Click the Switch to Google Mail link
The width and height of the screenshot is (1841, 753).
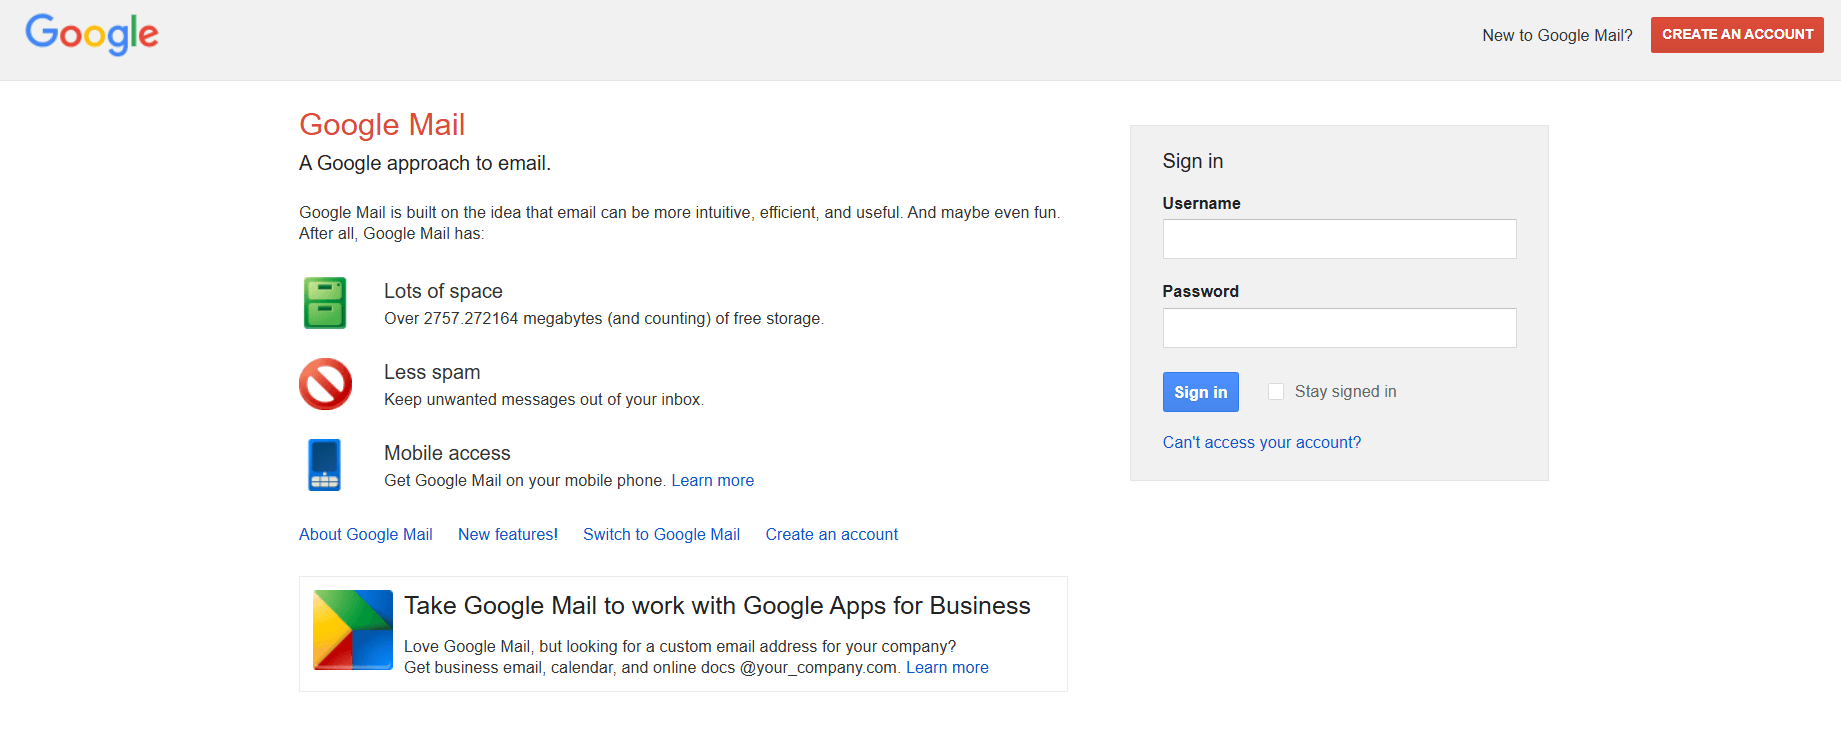point(661,534)
